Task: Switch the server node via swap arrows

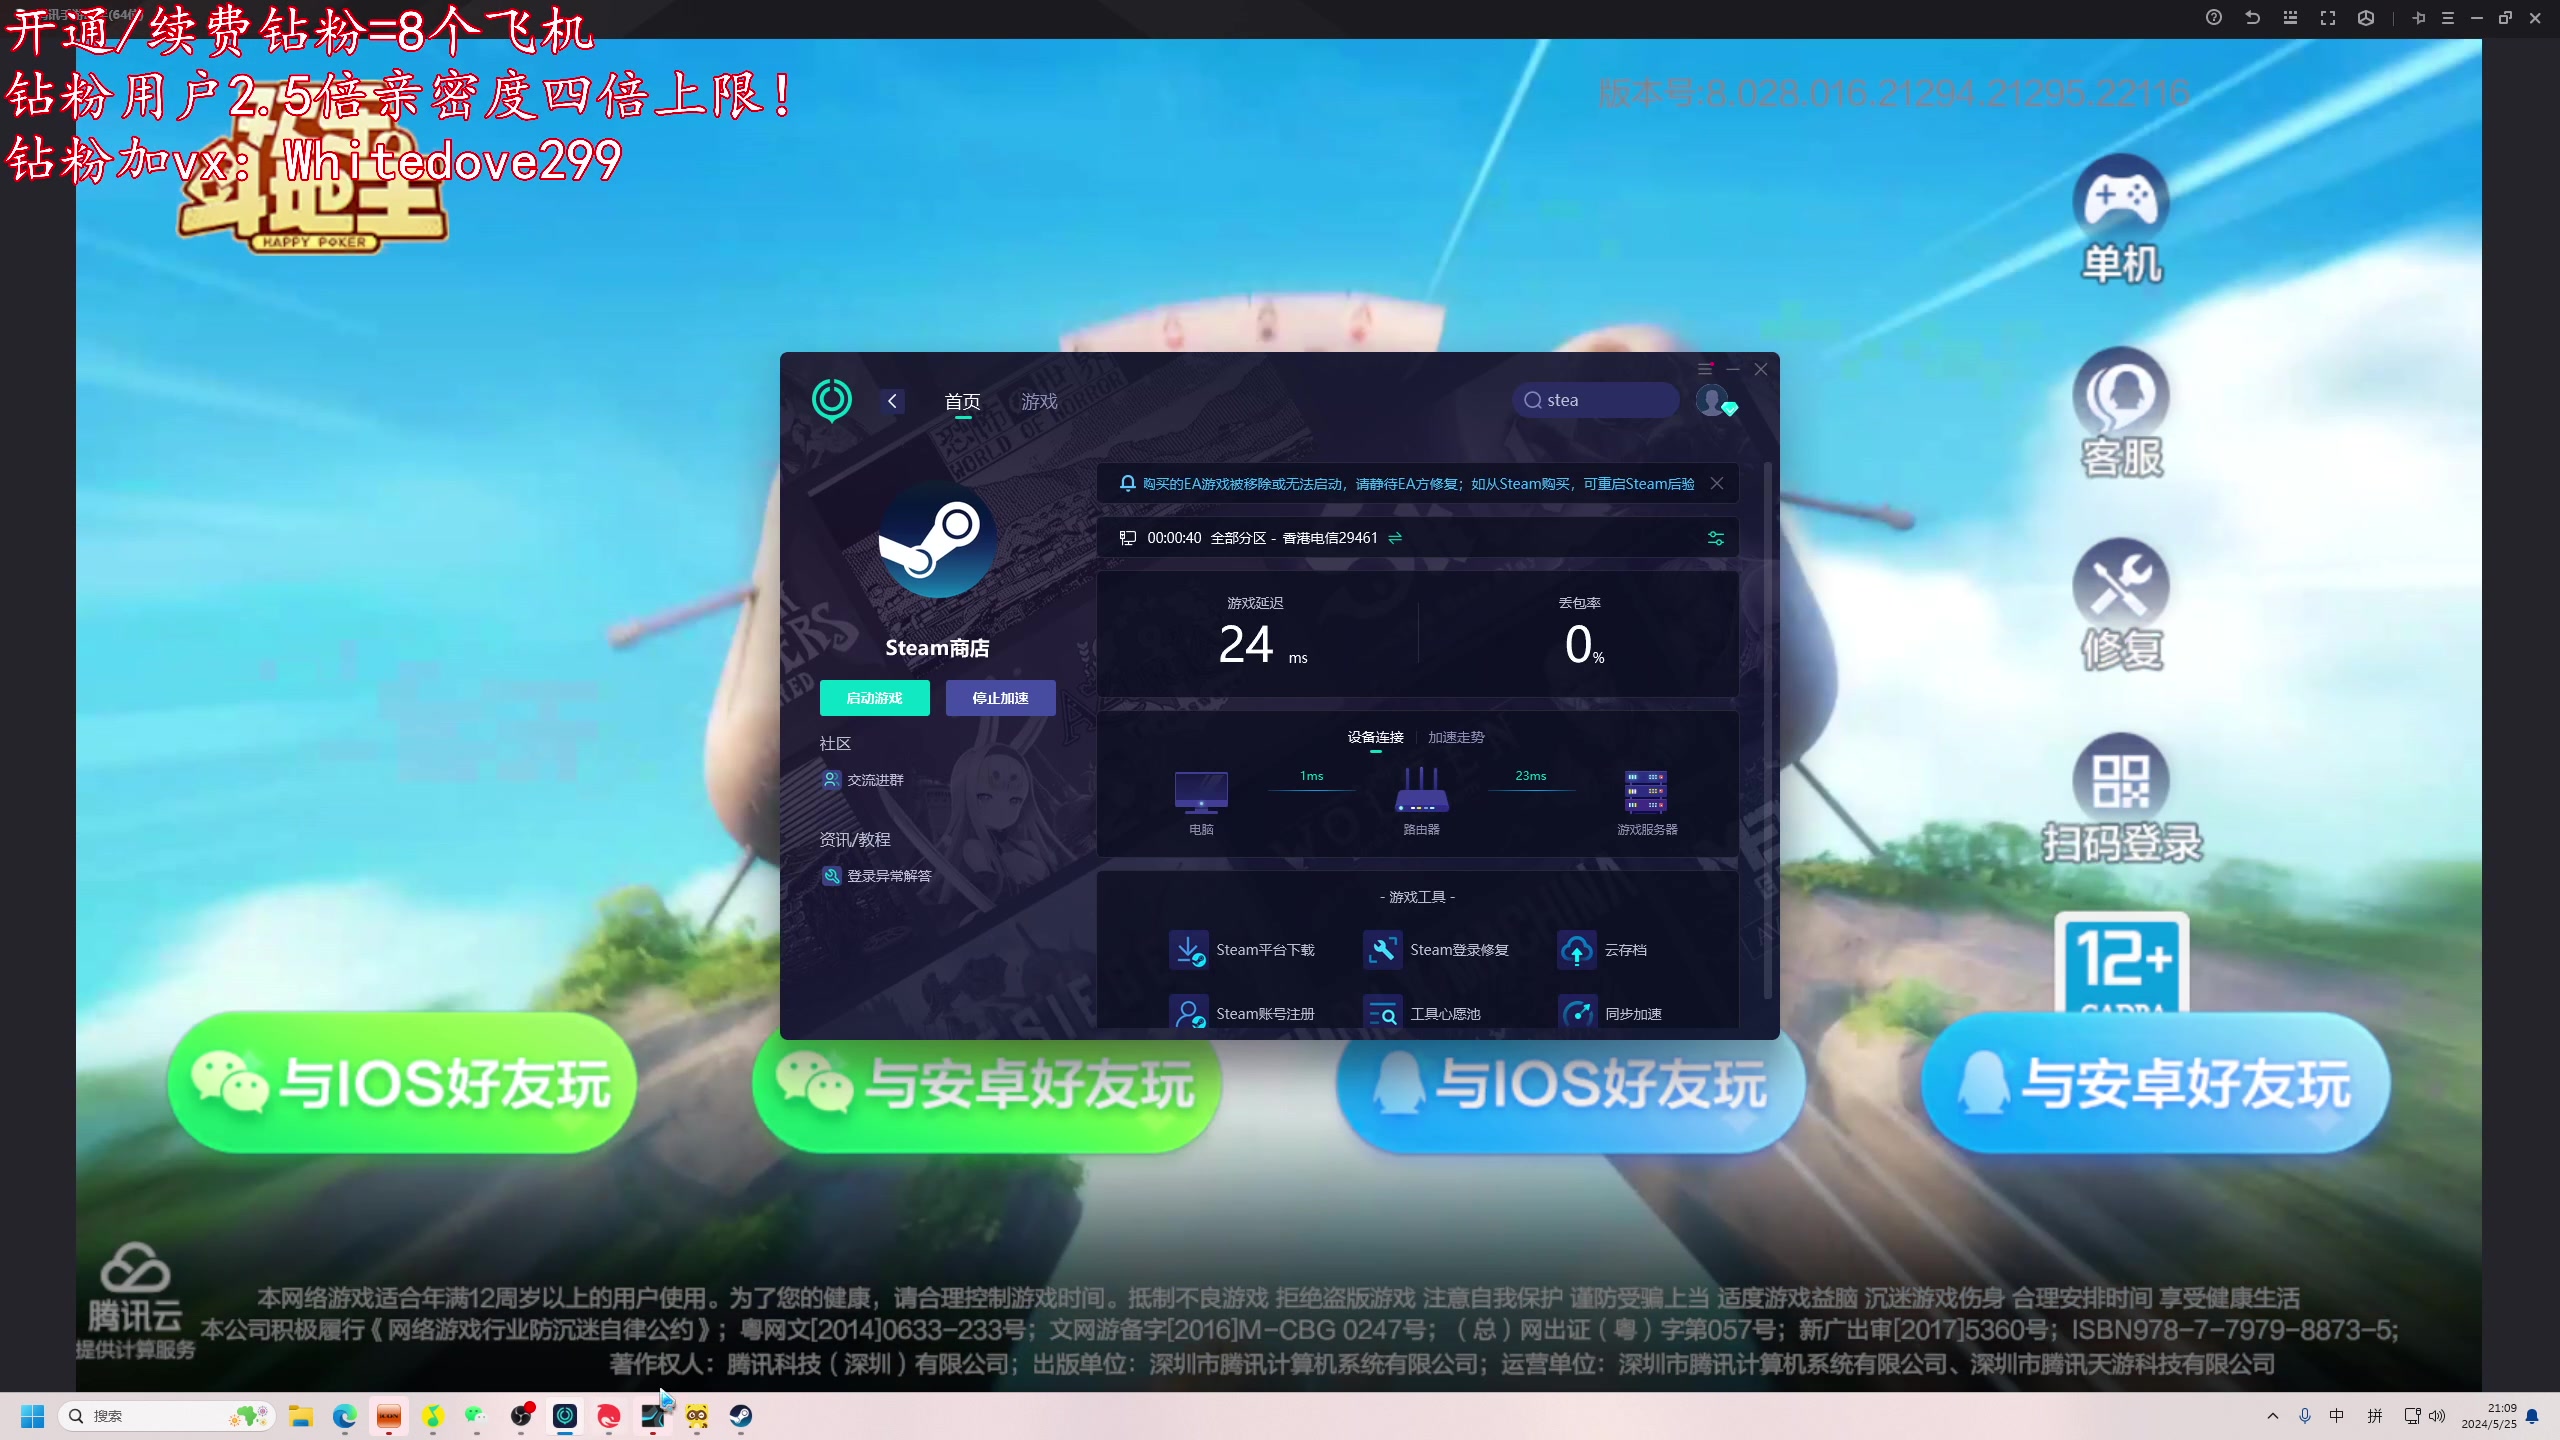Action: point(1395,538)
